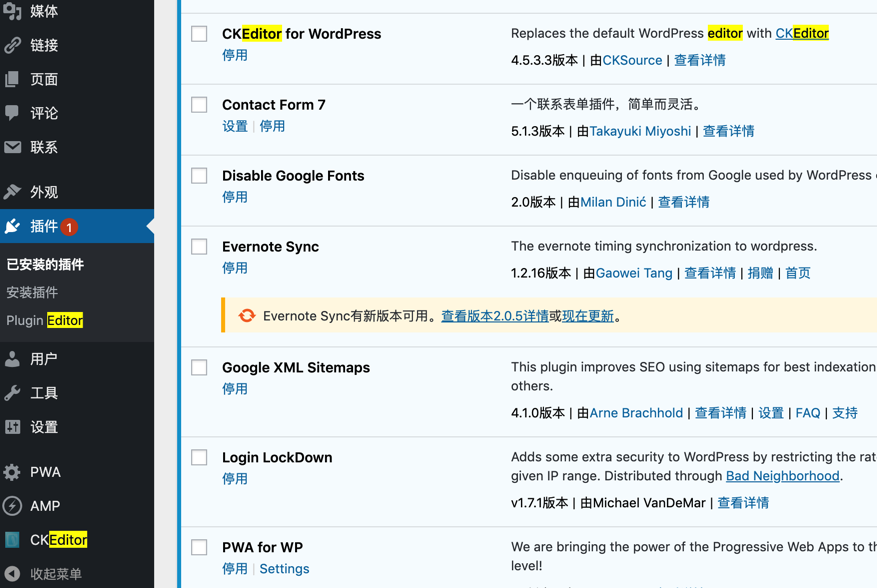The image size is (877, 588).
Task: Click the PWA gear icon
Action: pos(12,472)
